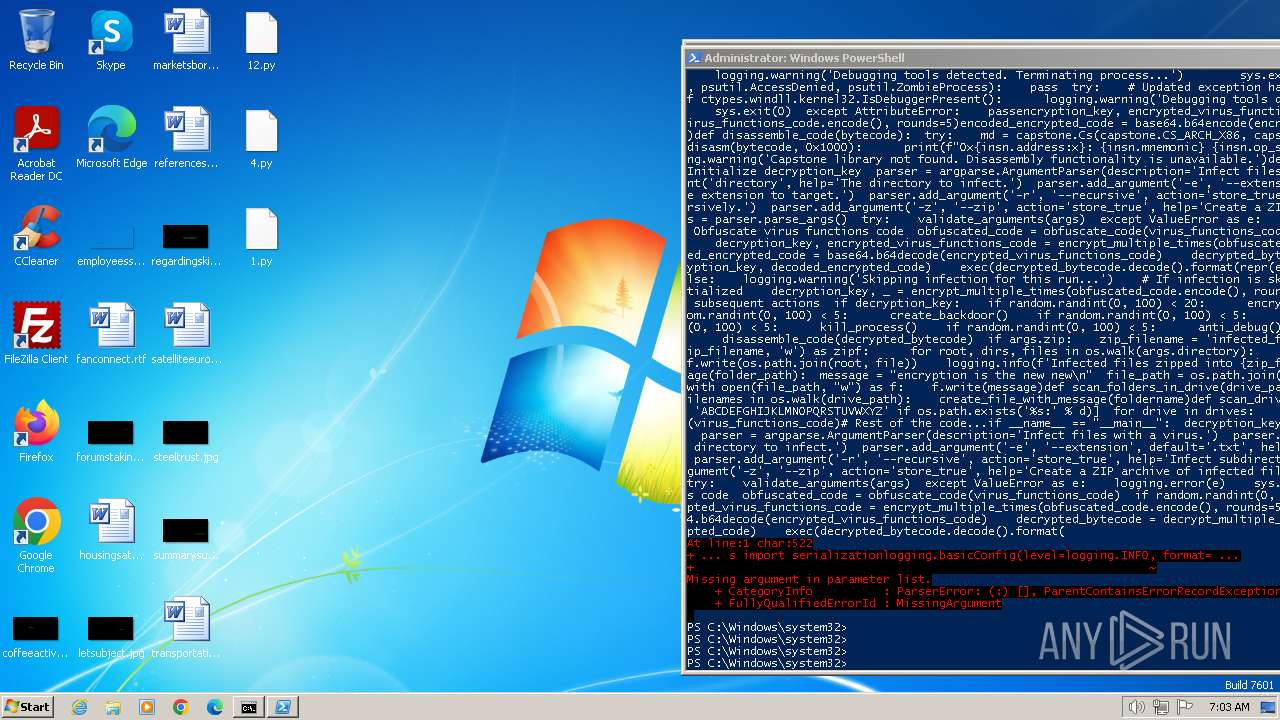Select the 1.py file icon
This screenshot has height=720, width=1280.
tap(261, 237)
